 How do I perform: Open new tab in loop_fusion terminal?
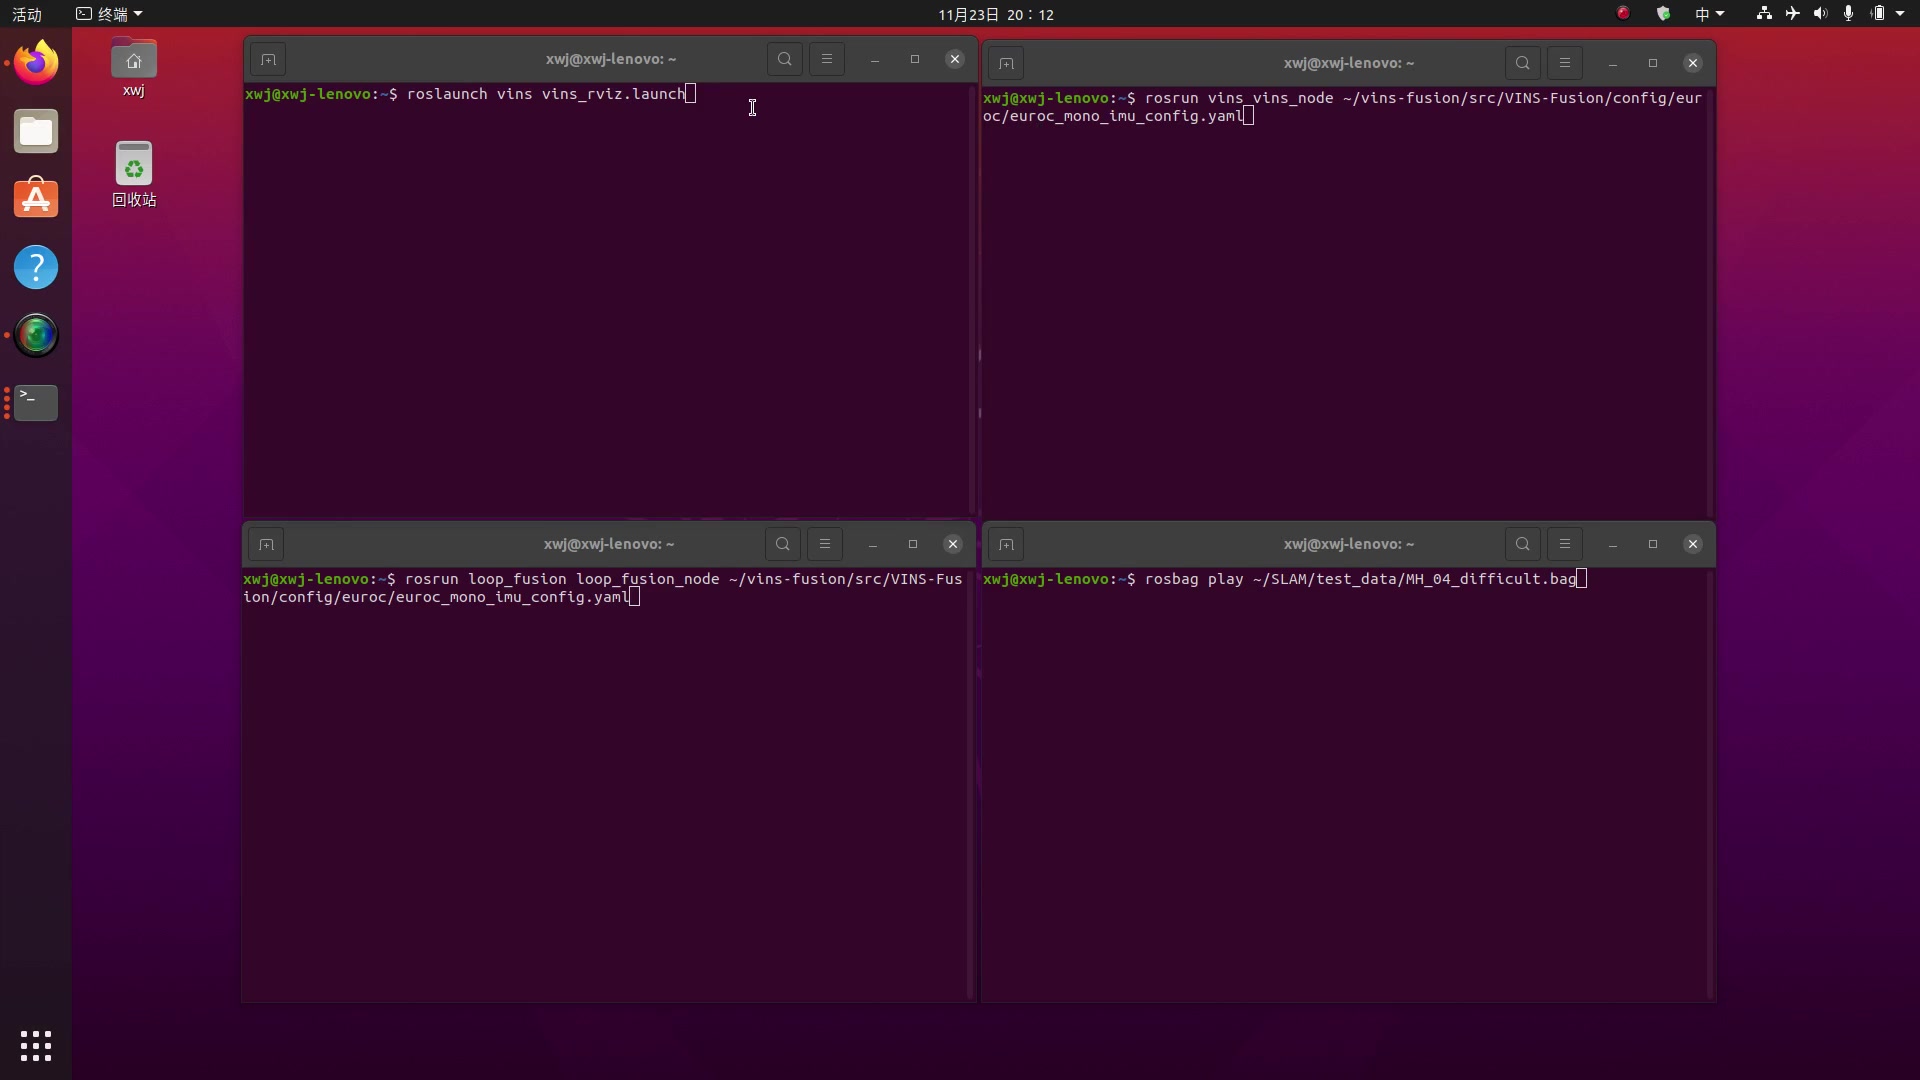(x=266, y=544)
